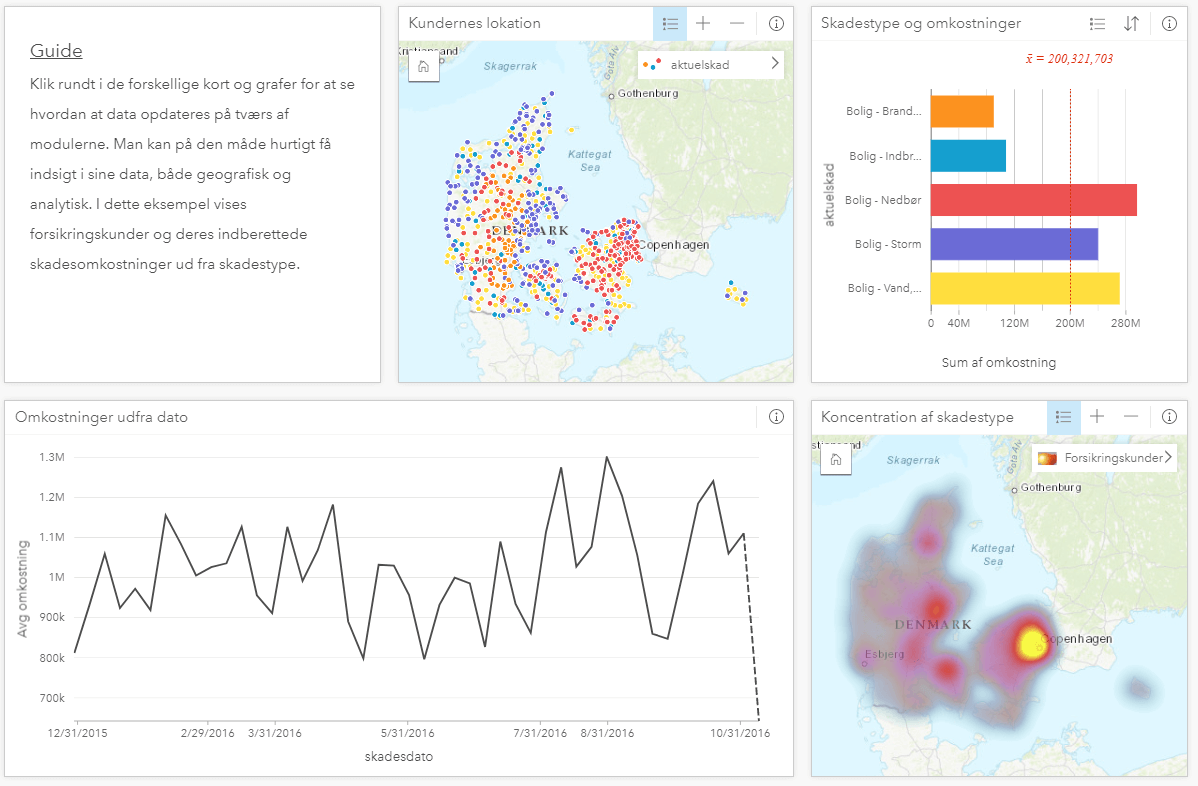Select the yellow Bolig - Vand bar

coord(1025,289)
